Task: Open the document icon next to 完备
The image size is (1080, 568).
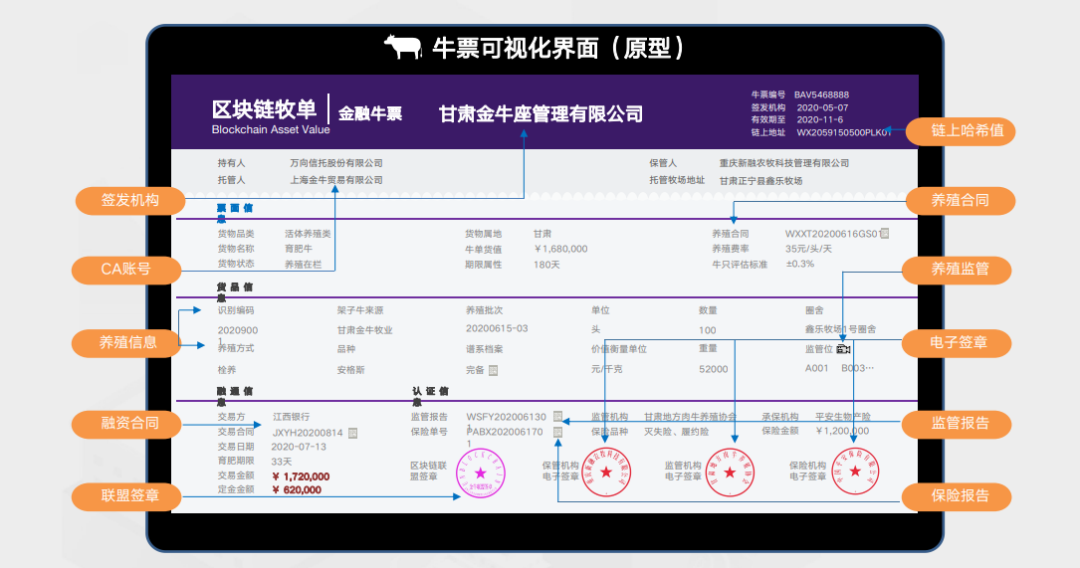Action: click(x=493, y=370)
